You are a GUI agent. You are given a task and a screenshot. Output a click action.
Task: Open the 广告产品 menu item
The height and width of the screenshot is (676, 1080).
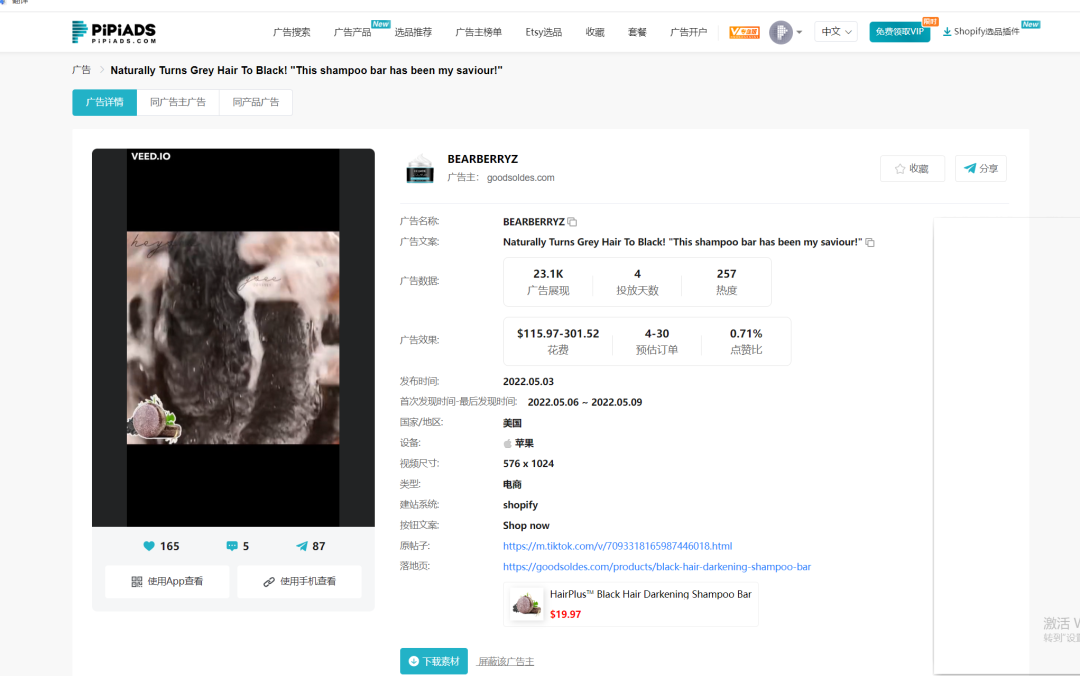tap(352, 32)
